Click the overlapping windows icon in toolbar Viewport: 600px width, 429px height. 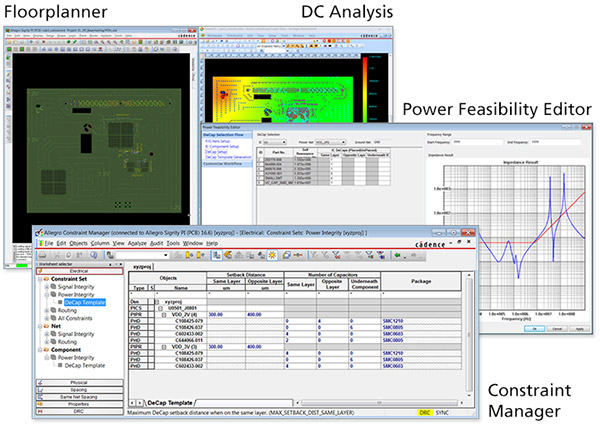point(286,255)
